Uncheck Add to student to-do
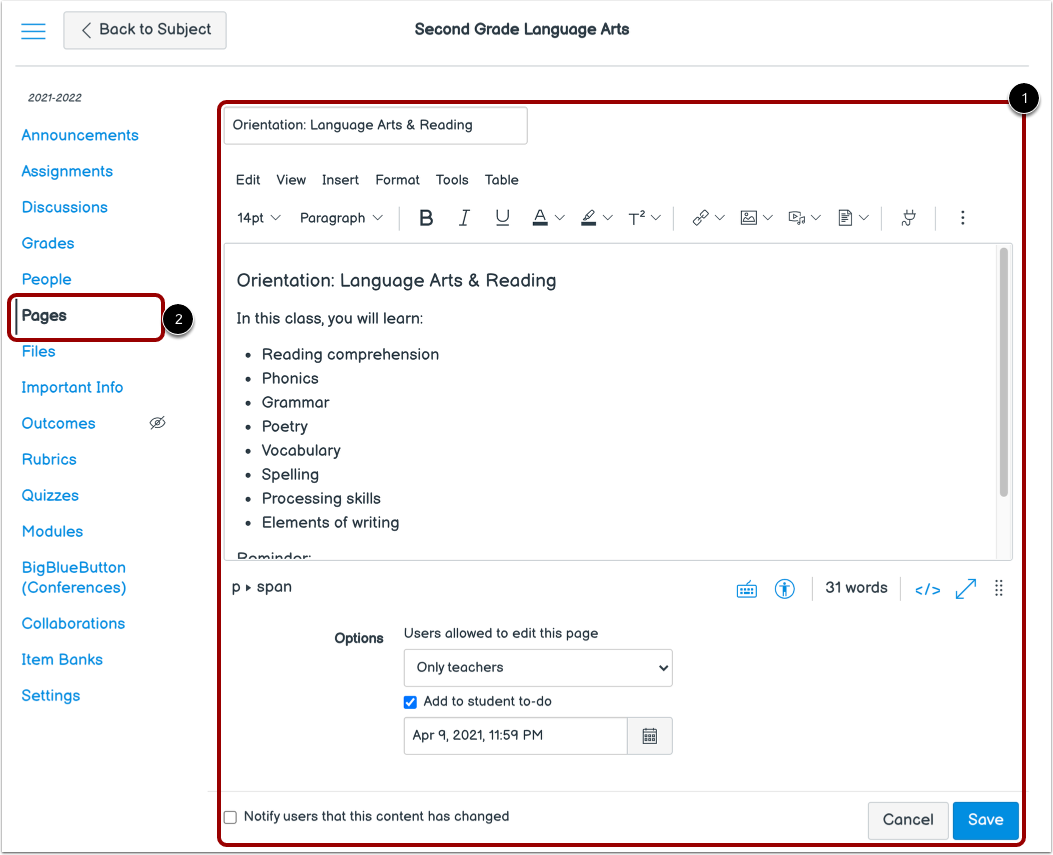This screenshot has height=855, width=1053. 409,701
